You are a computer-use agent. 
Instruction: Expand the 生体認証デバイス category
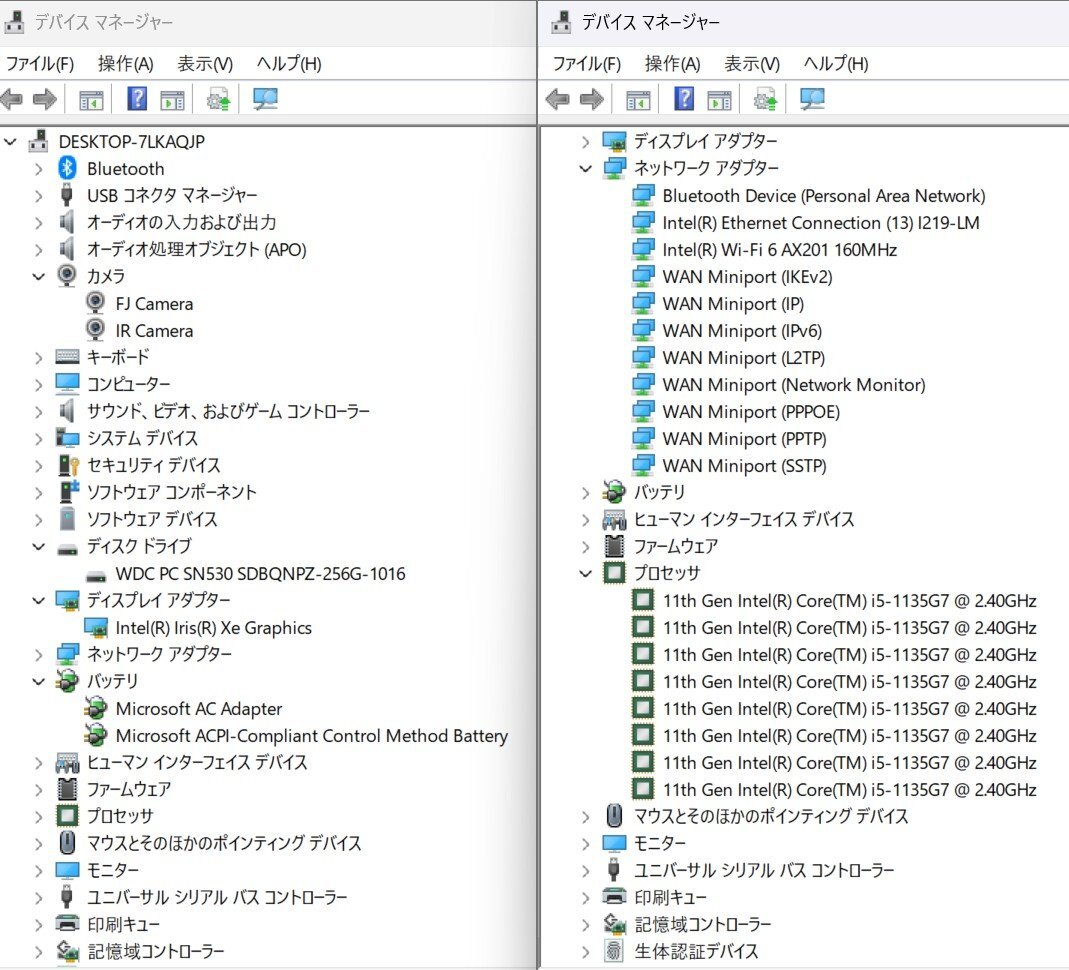pyautogui.click(x=586, y=952)
